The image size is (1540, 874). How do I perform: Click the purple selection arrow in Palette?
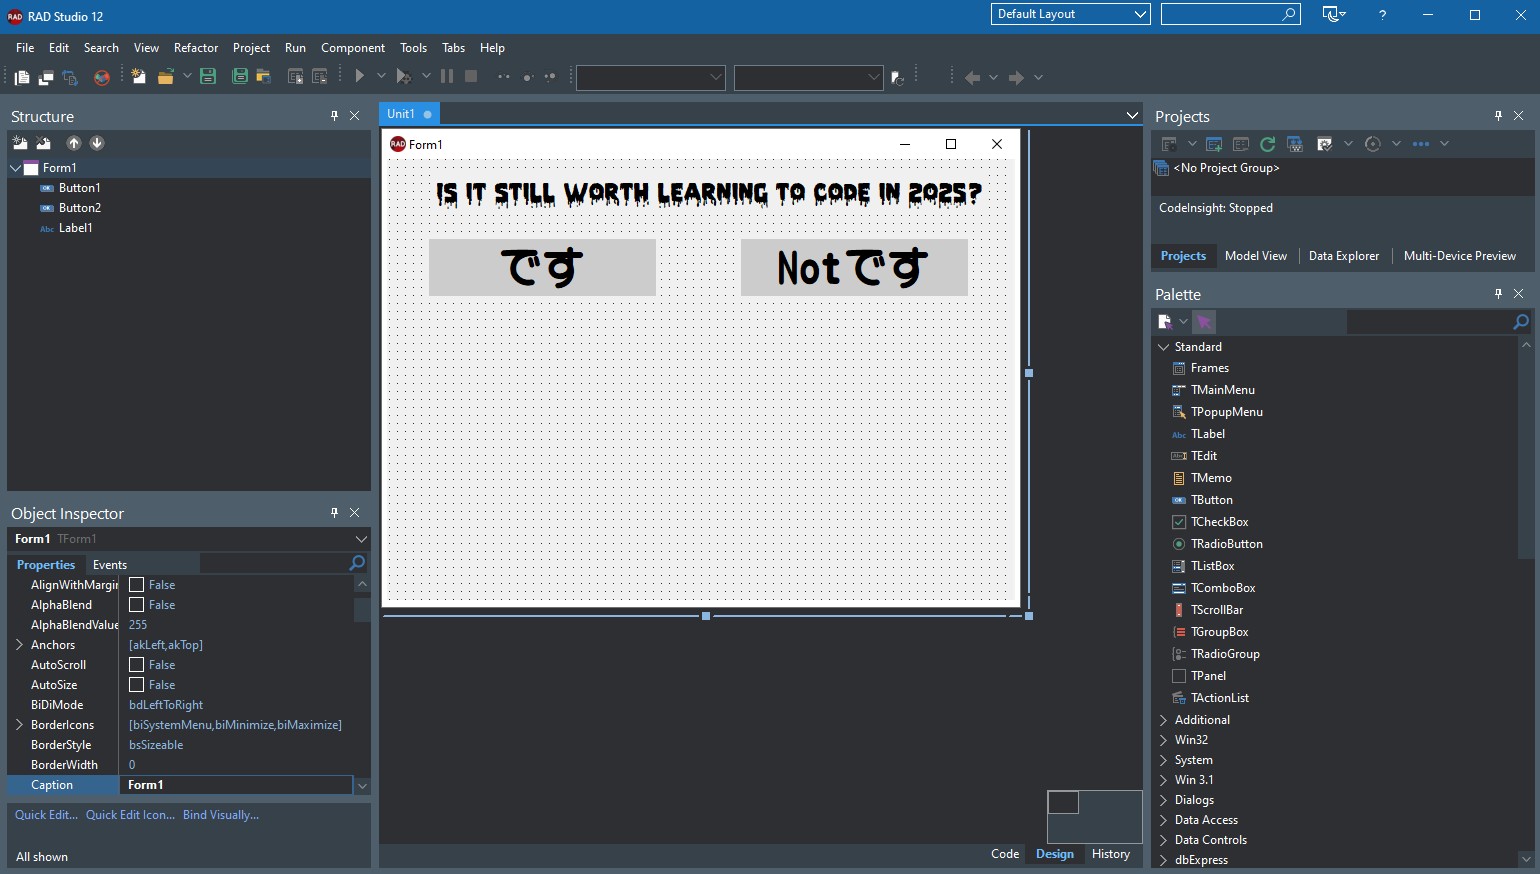(1204, 322)
